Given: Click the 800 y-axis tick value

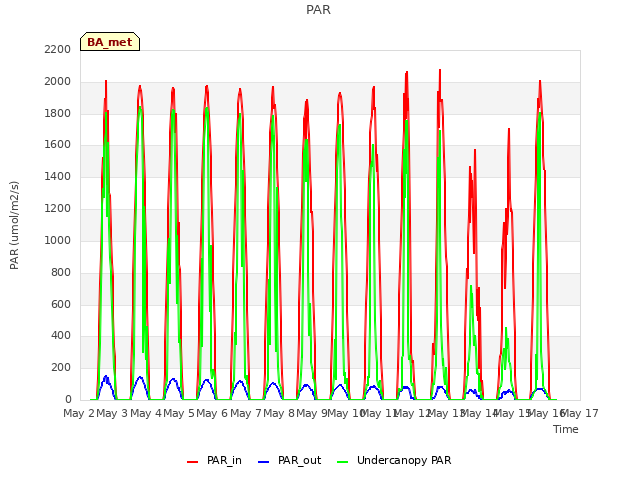Looking at the screenshot, I should tap(61, 272).
